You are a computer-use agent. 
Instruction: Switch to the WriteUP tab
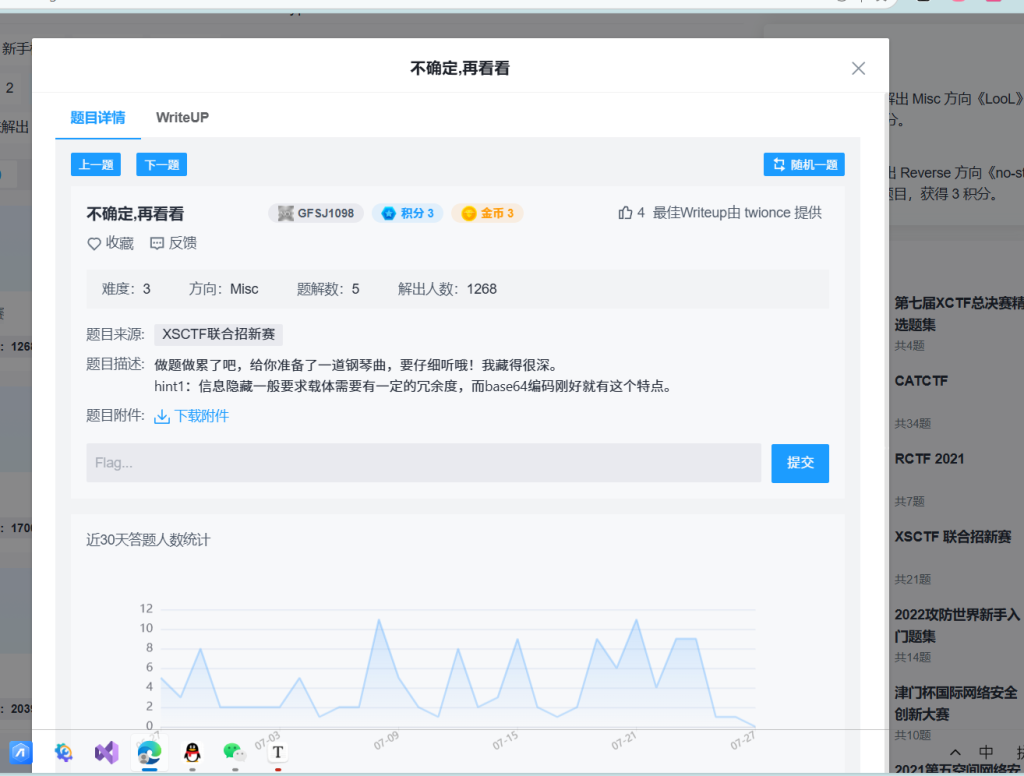pyautogui.click(x=182, y=117)
